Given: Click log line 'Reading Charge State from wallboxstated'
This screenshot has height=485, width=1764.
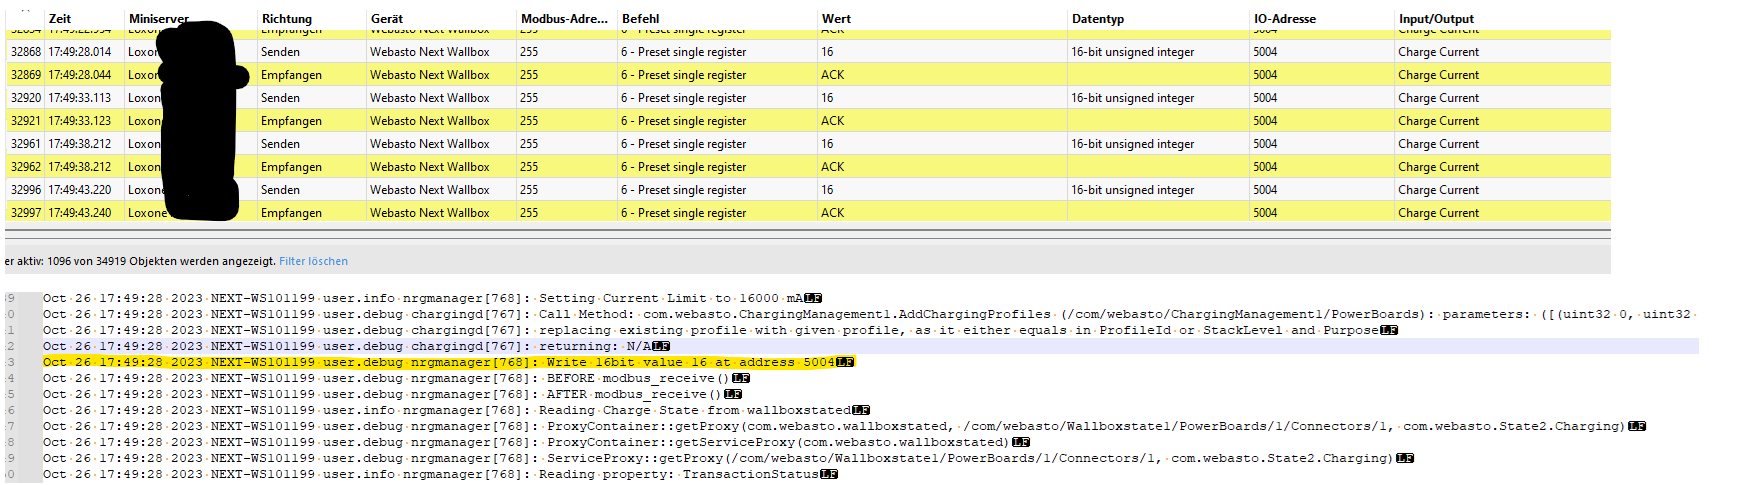Looking at the screenshot, I should [x=456, y=410].
